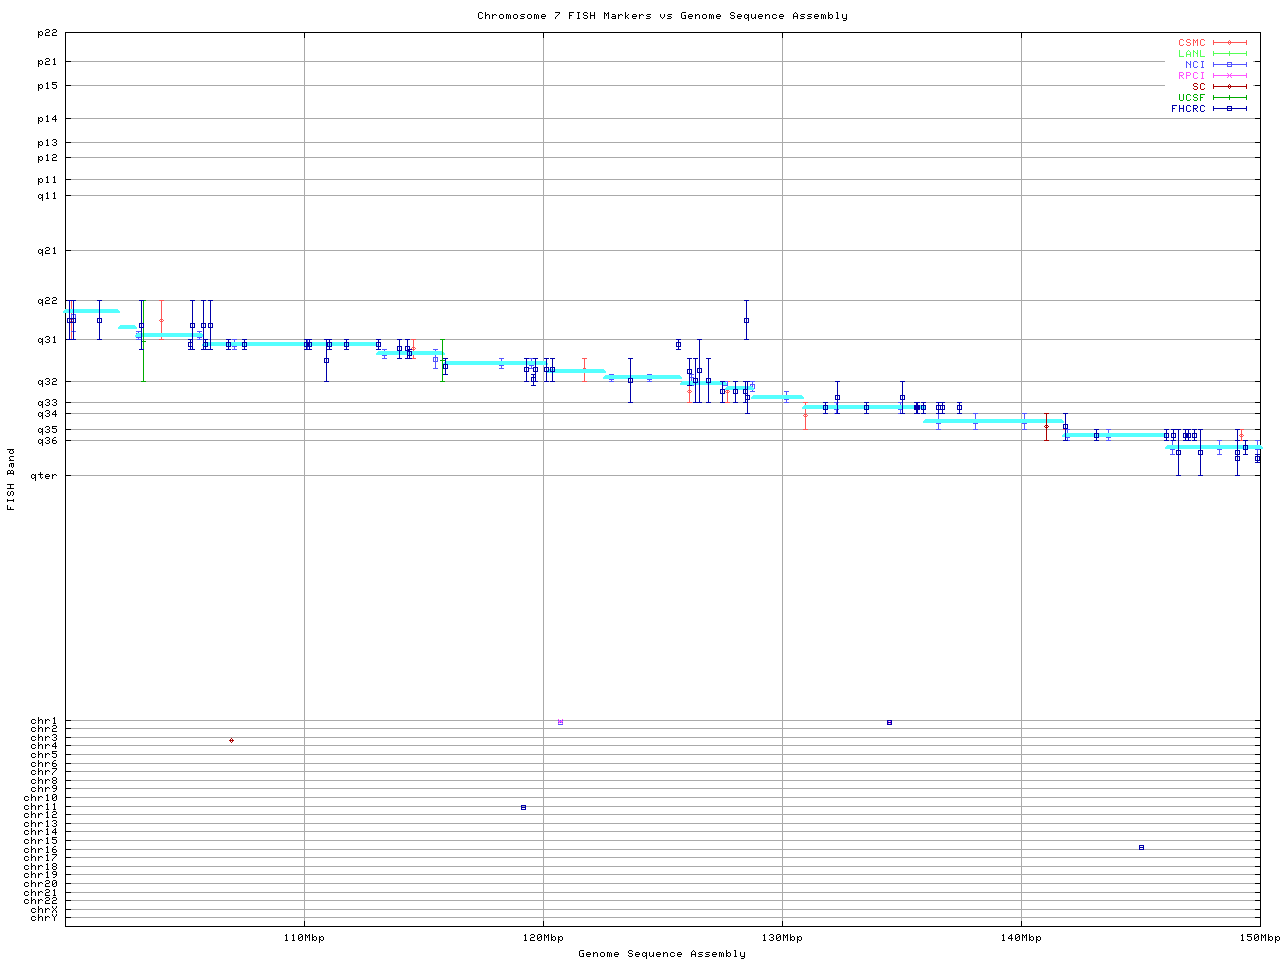Click the NCI legend square marker

pos(1229,65)
